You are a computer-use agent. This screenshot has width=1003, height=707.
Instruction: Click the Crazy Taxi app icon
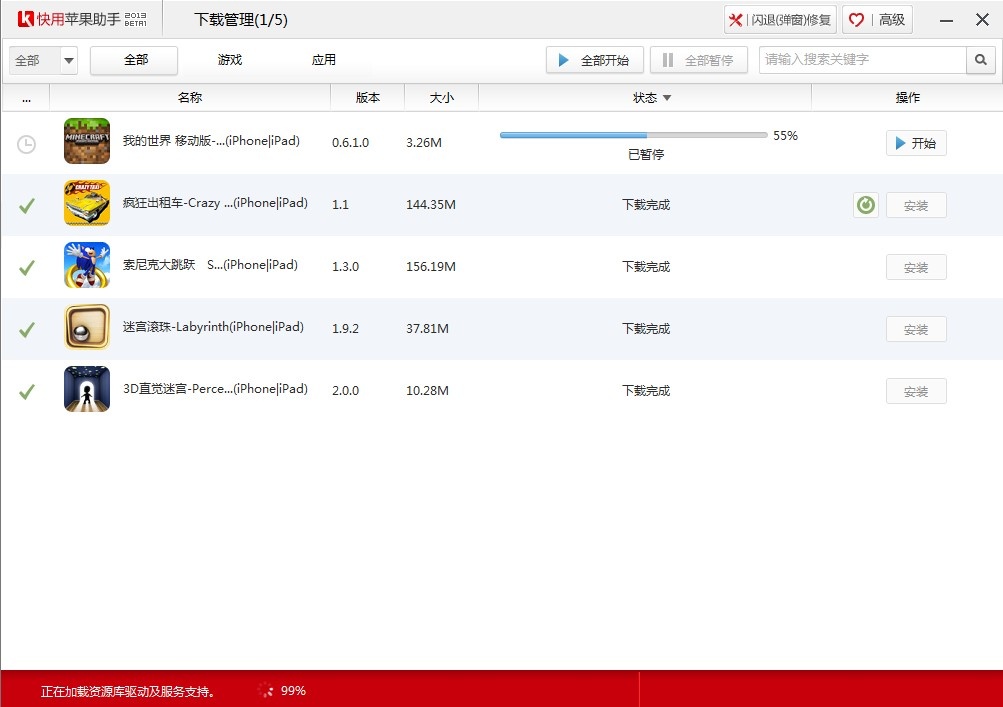coord(87,203)
